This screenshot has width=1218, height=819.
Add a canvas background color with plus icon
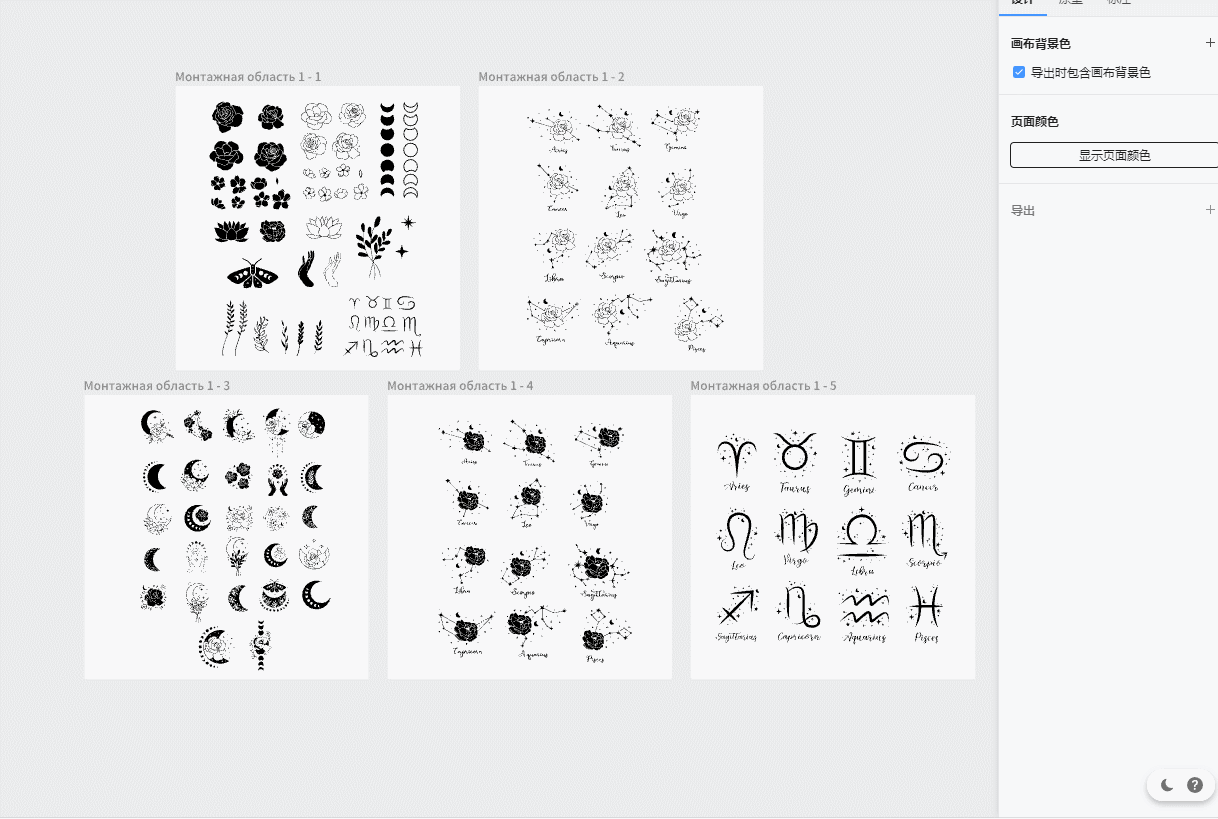pyautogui.click(x=1210, y=43)
